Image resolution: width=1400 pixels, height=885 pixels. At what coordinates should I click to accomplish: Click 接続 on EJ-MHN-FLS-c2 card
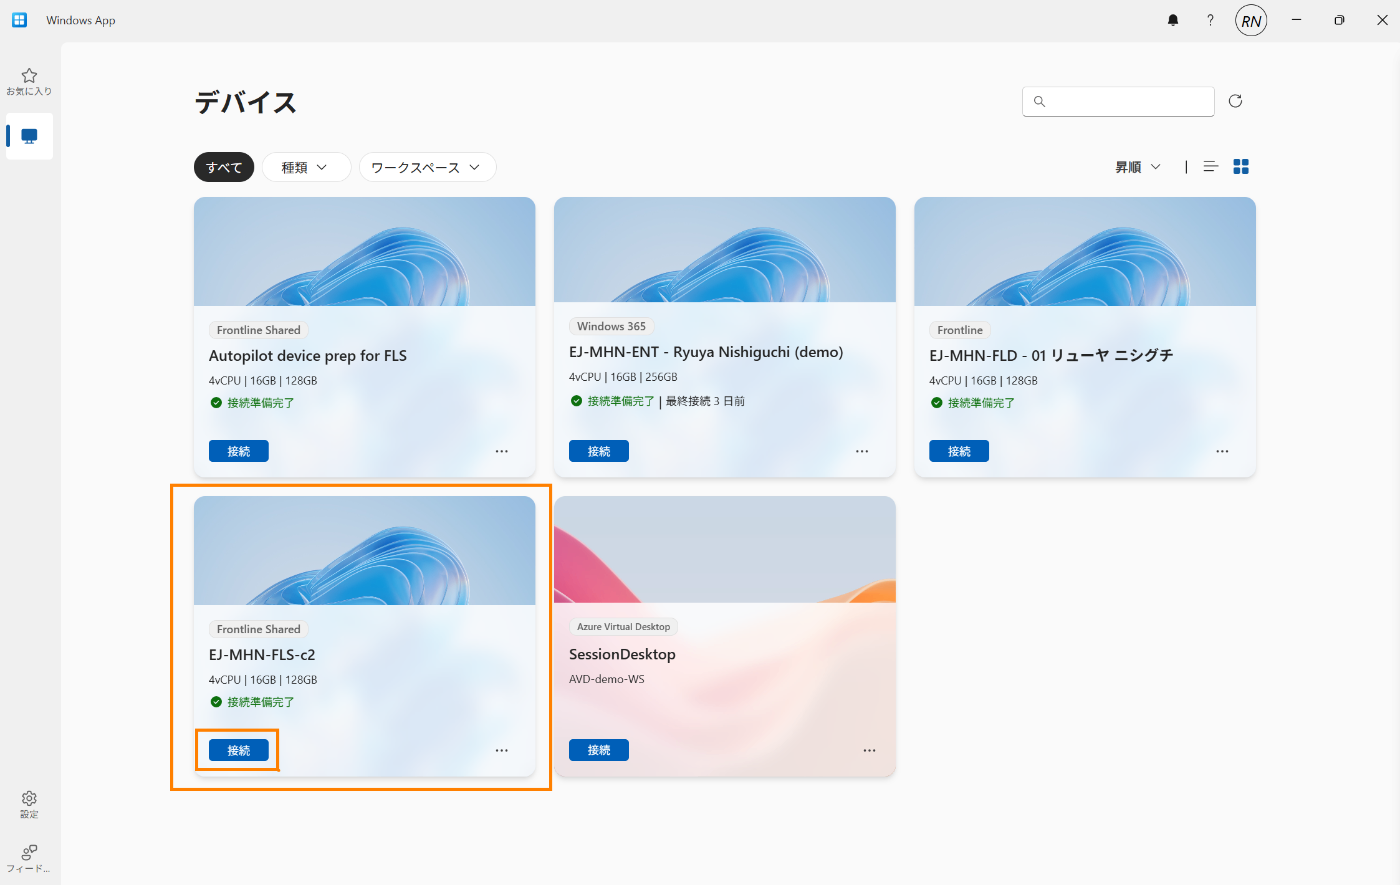click(x=239, y=750)
